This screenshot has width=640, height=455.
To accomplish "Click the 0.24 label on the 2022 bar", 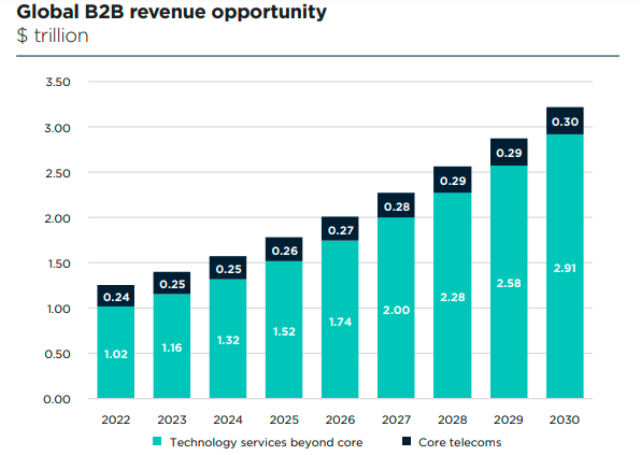I will pos(116,297).
